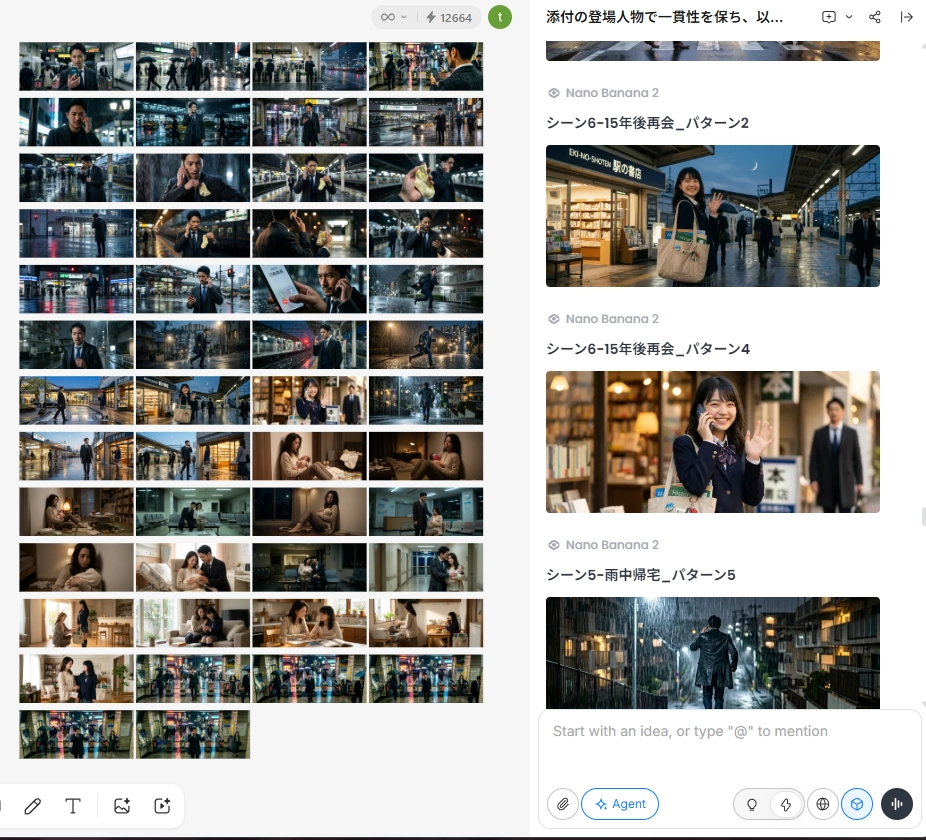926x840 pixels.
Task: Collapse the chat panel with arrow icon
Action: click(x=907, y=17)
